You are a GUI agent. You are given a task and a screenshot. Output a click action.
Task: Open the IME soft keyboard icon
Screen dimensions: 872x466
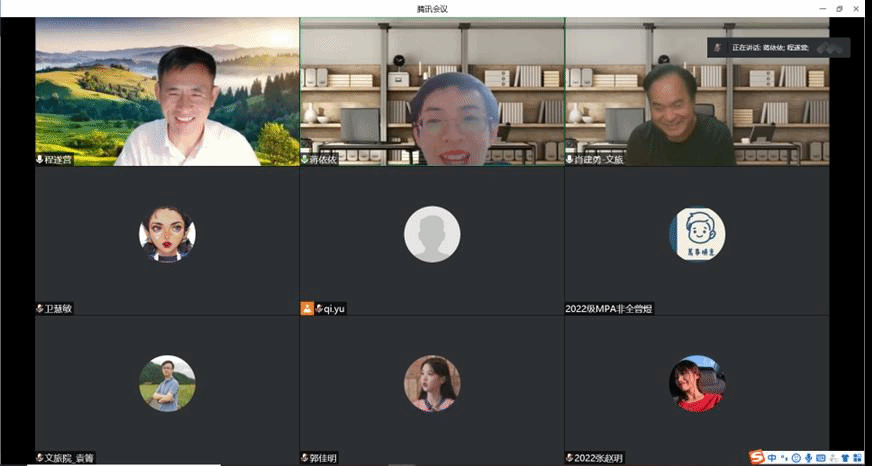[820, 457]
